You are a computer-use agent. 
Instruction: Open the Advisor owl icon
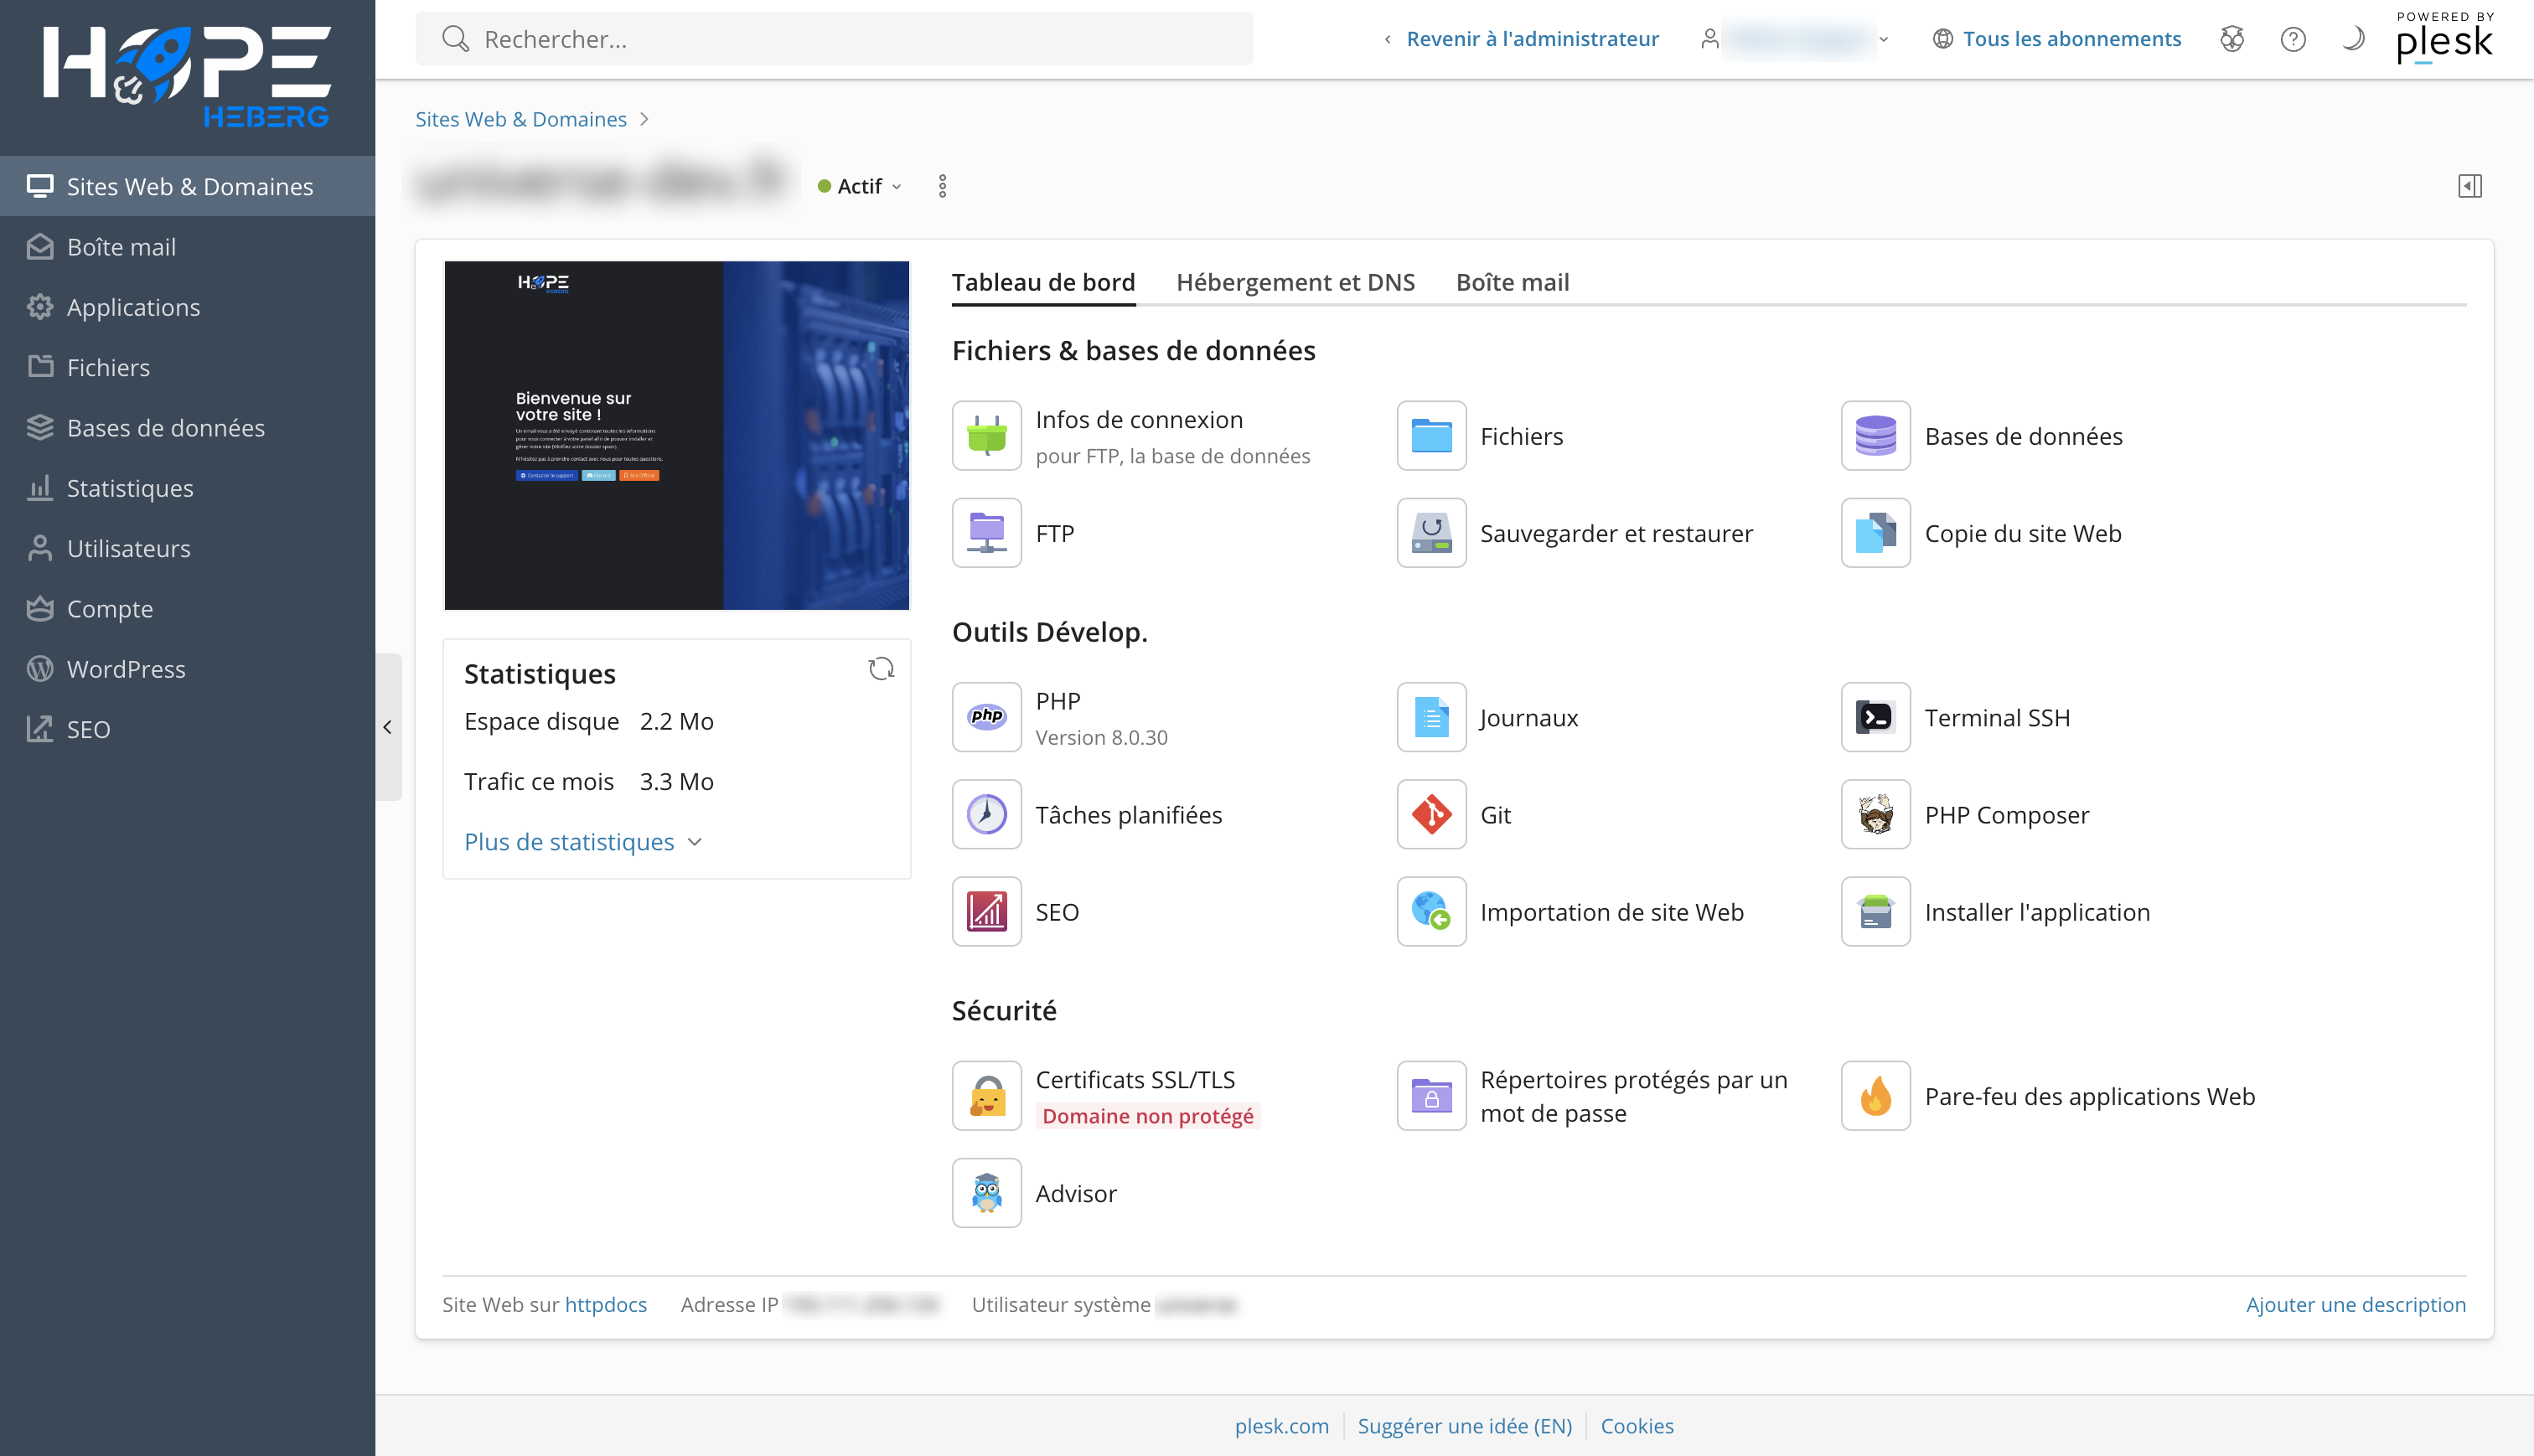pos(986,1193)
